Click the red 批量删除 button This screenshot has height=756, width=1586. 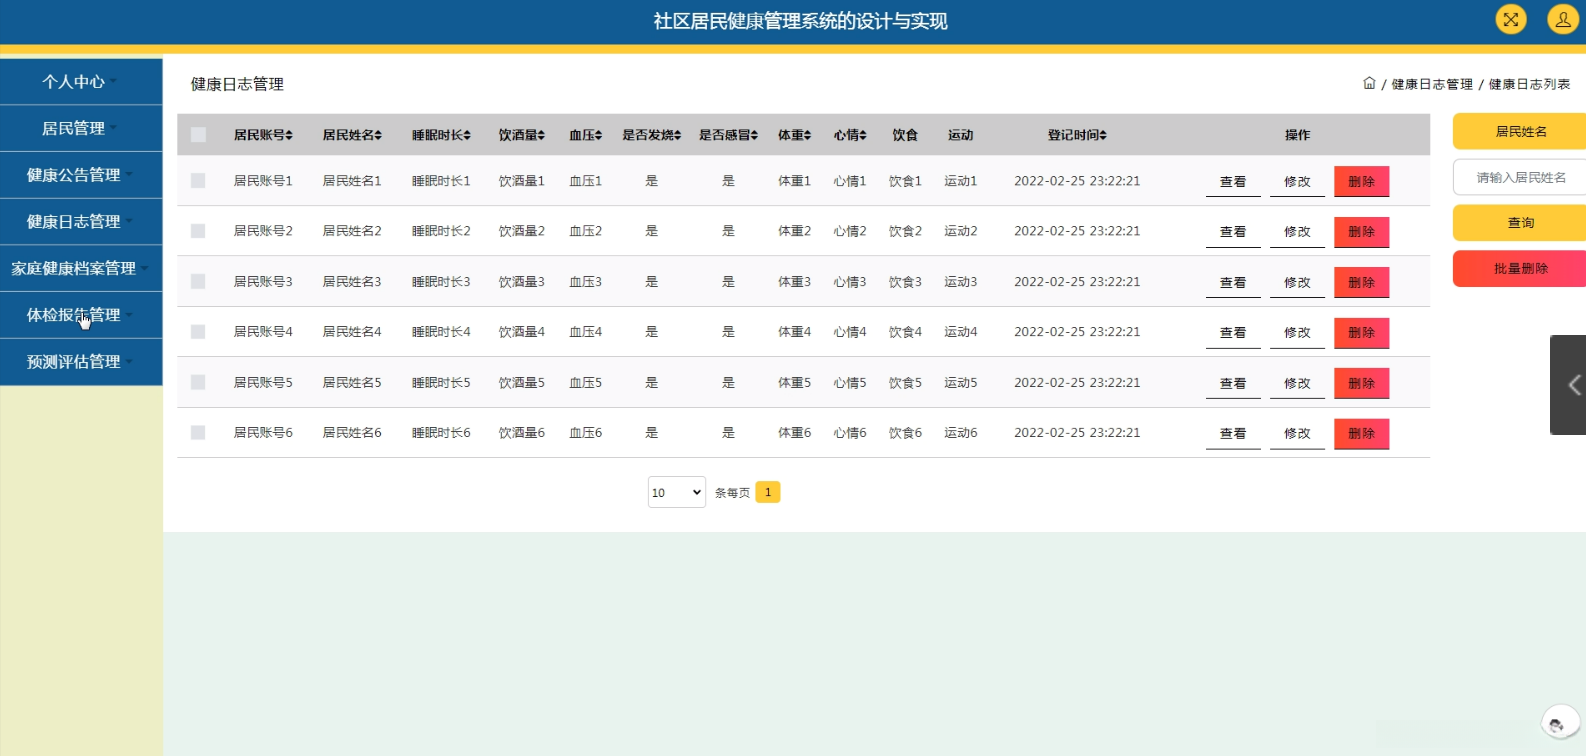(x=1520, y=269)
